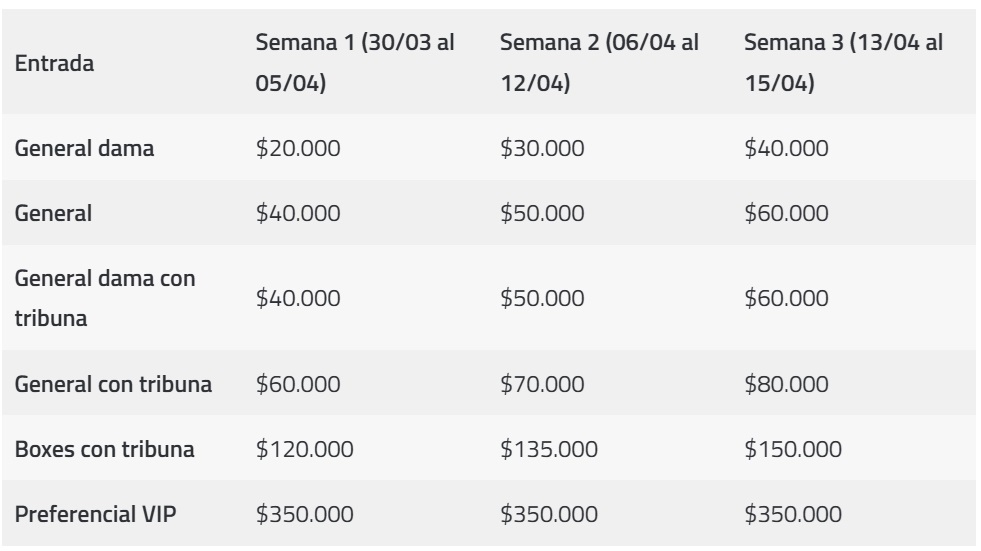Click the $80.000 price cell
981x551 pixels.
point(787,384)
